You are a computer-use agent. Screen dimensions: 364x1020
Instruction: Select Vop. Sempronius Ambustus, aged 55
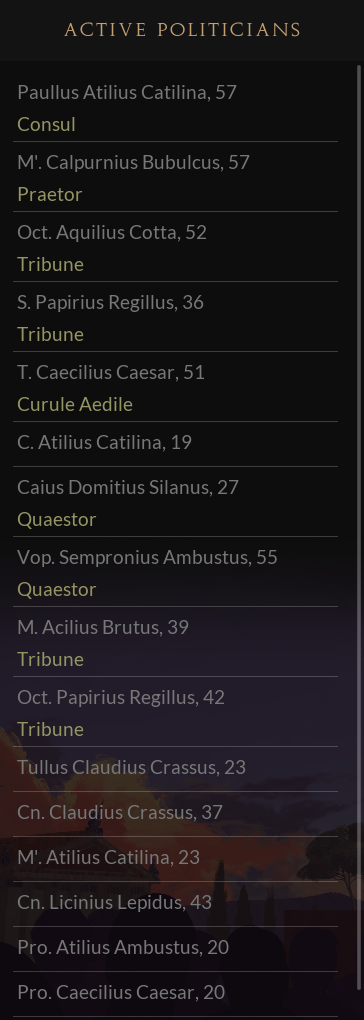tap(176, 572)
